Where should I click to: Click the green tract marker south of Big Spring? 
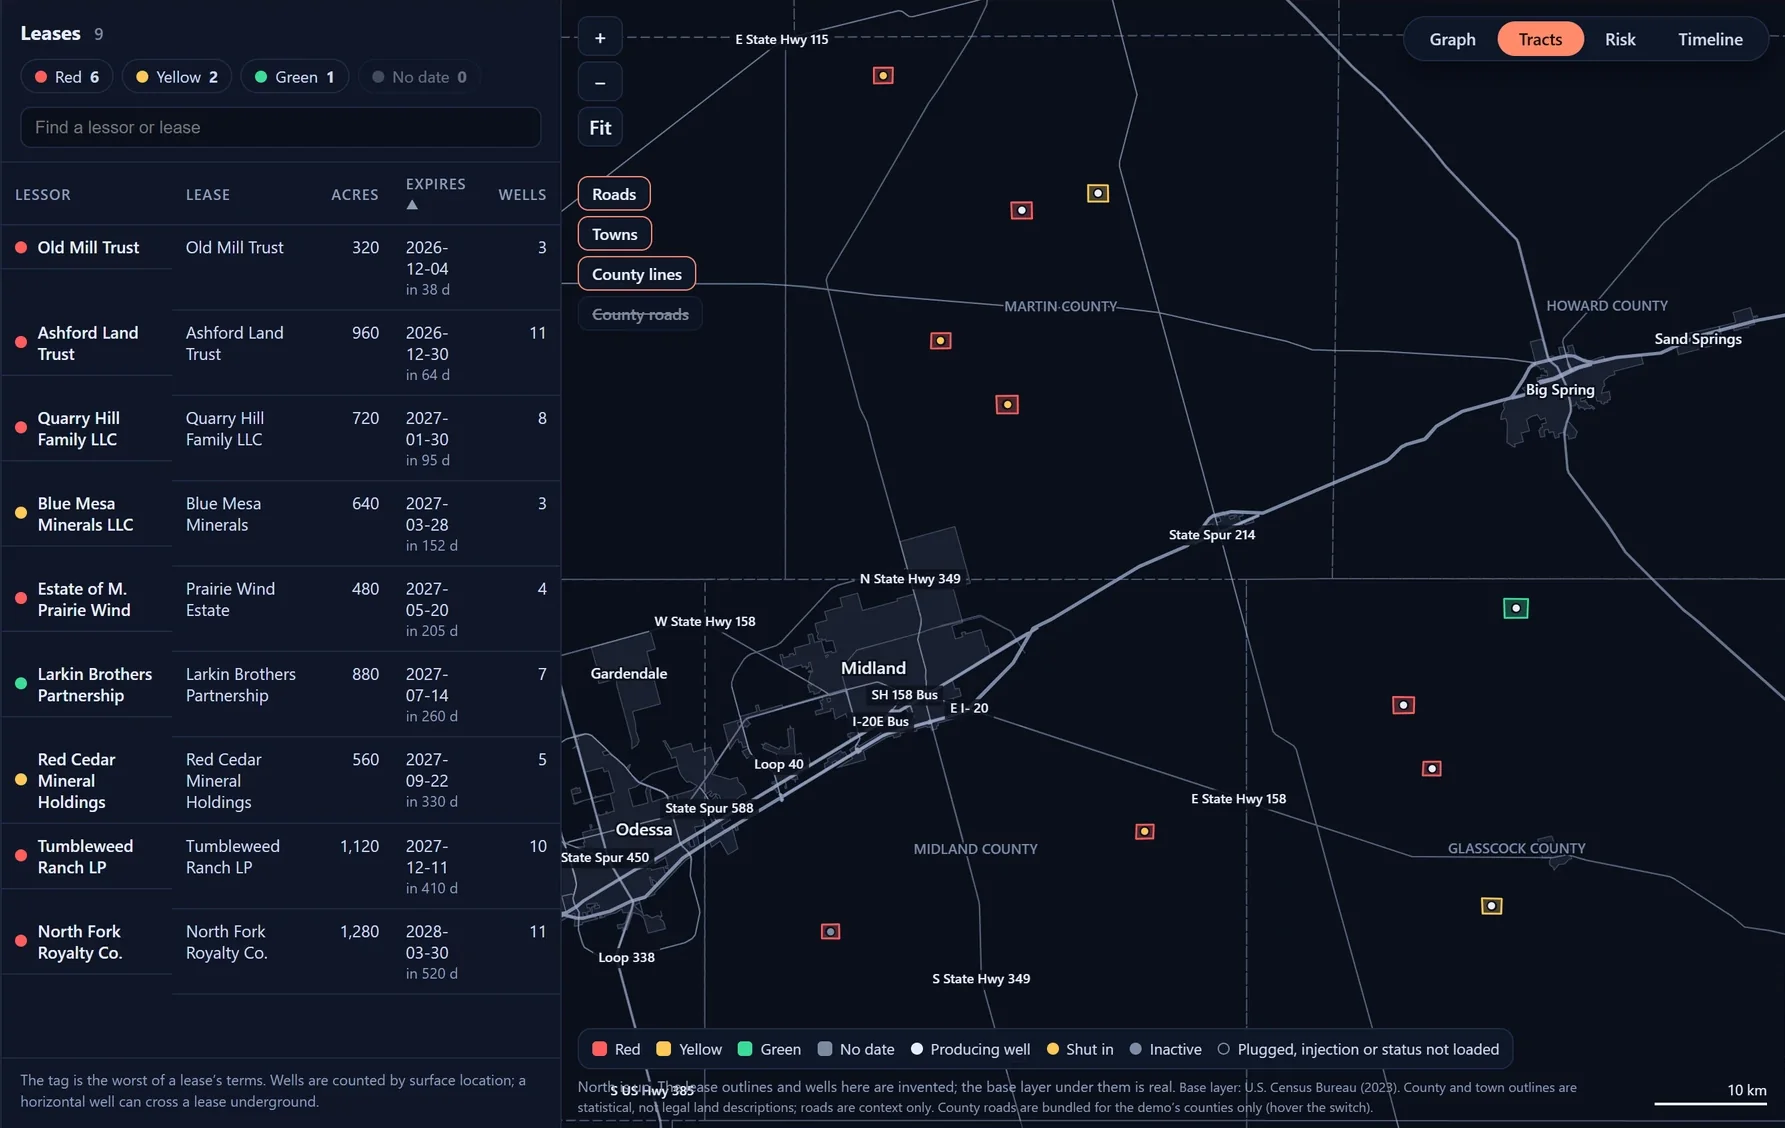1515,608
